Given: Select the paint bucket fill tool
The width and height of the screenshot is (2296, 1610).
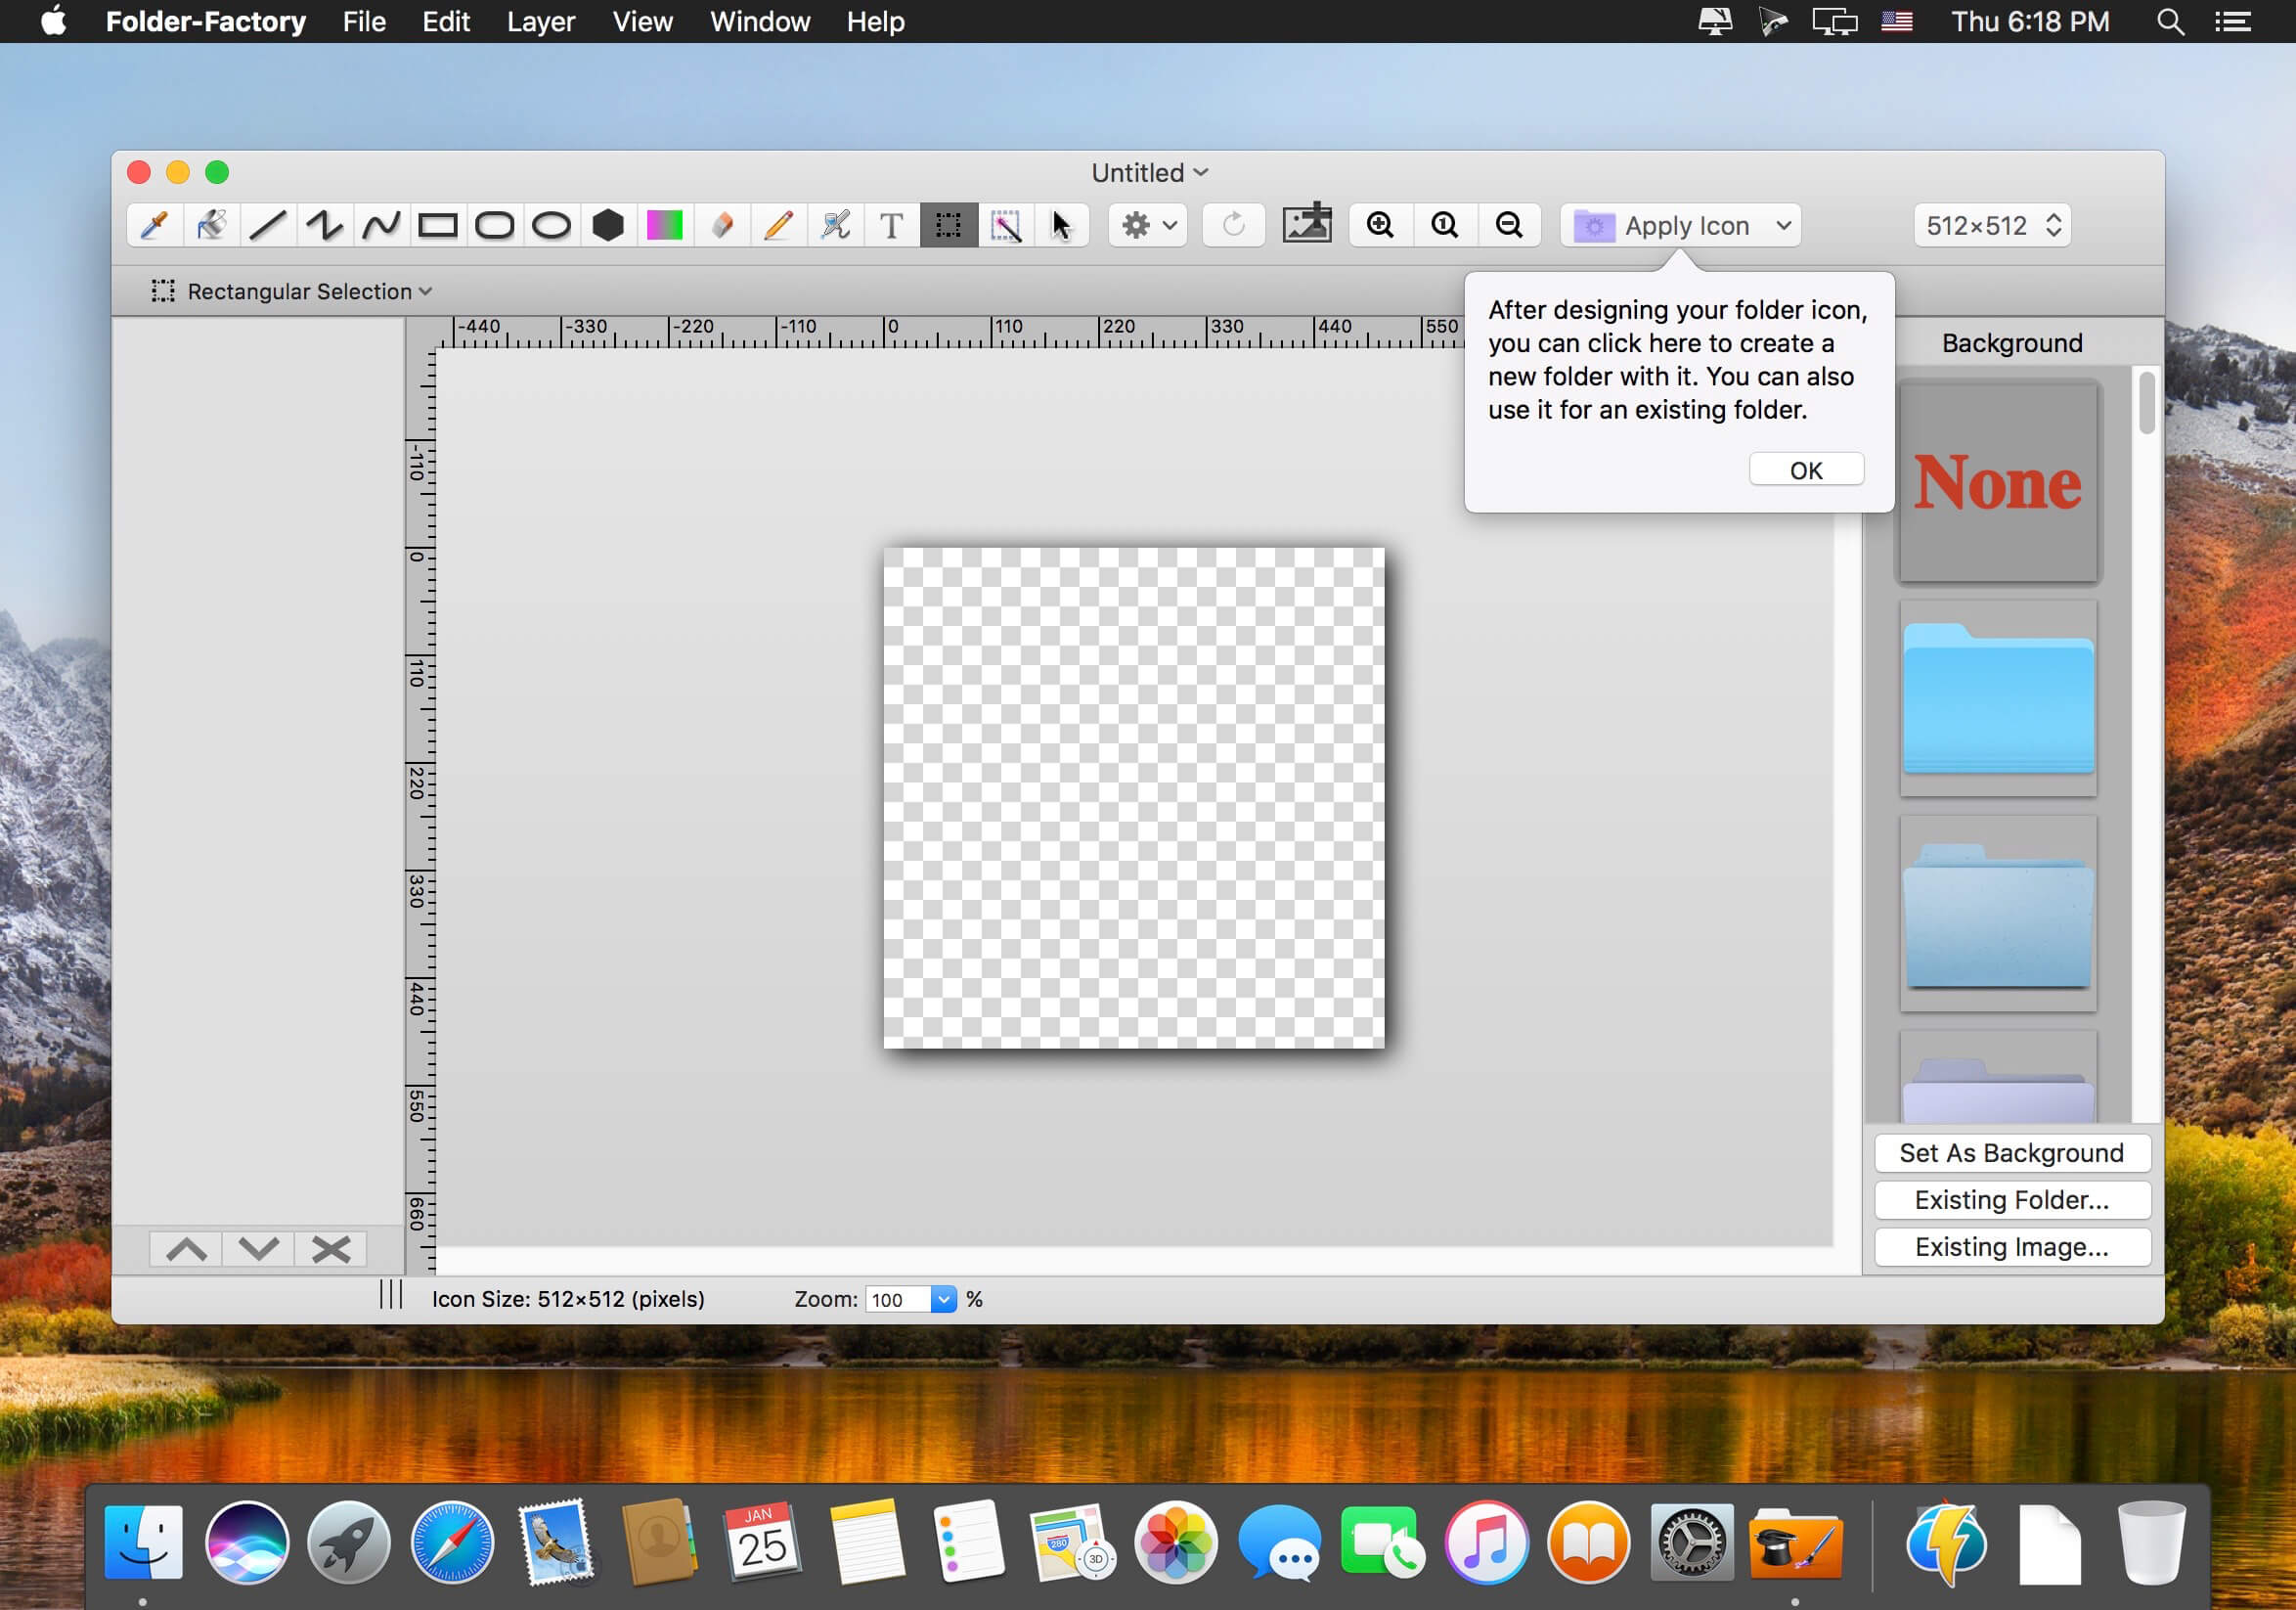Looking at the screenshot, I should (211, 225).
